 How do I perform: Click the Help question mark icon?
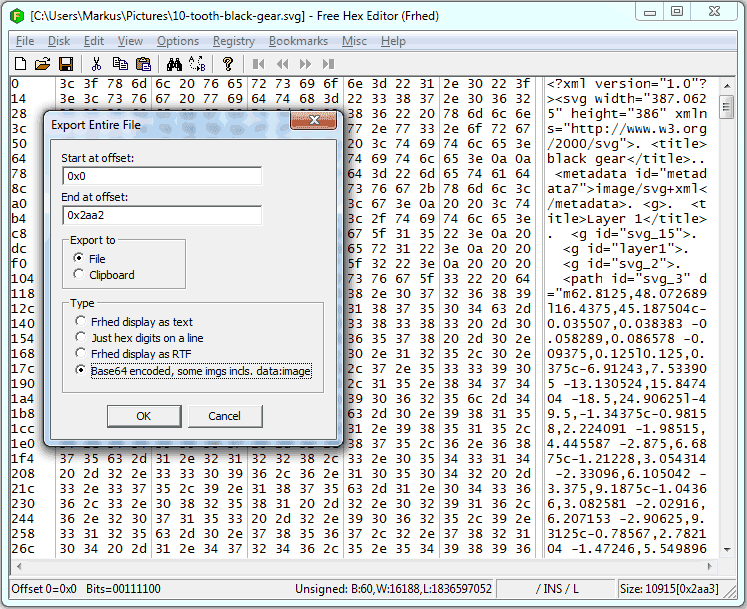(x=228, y=64)
